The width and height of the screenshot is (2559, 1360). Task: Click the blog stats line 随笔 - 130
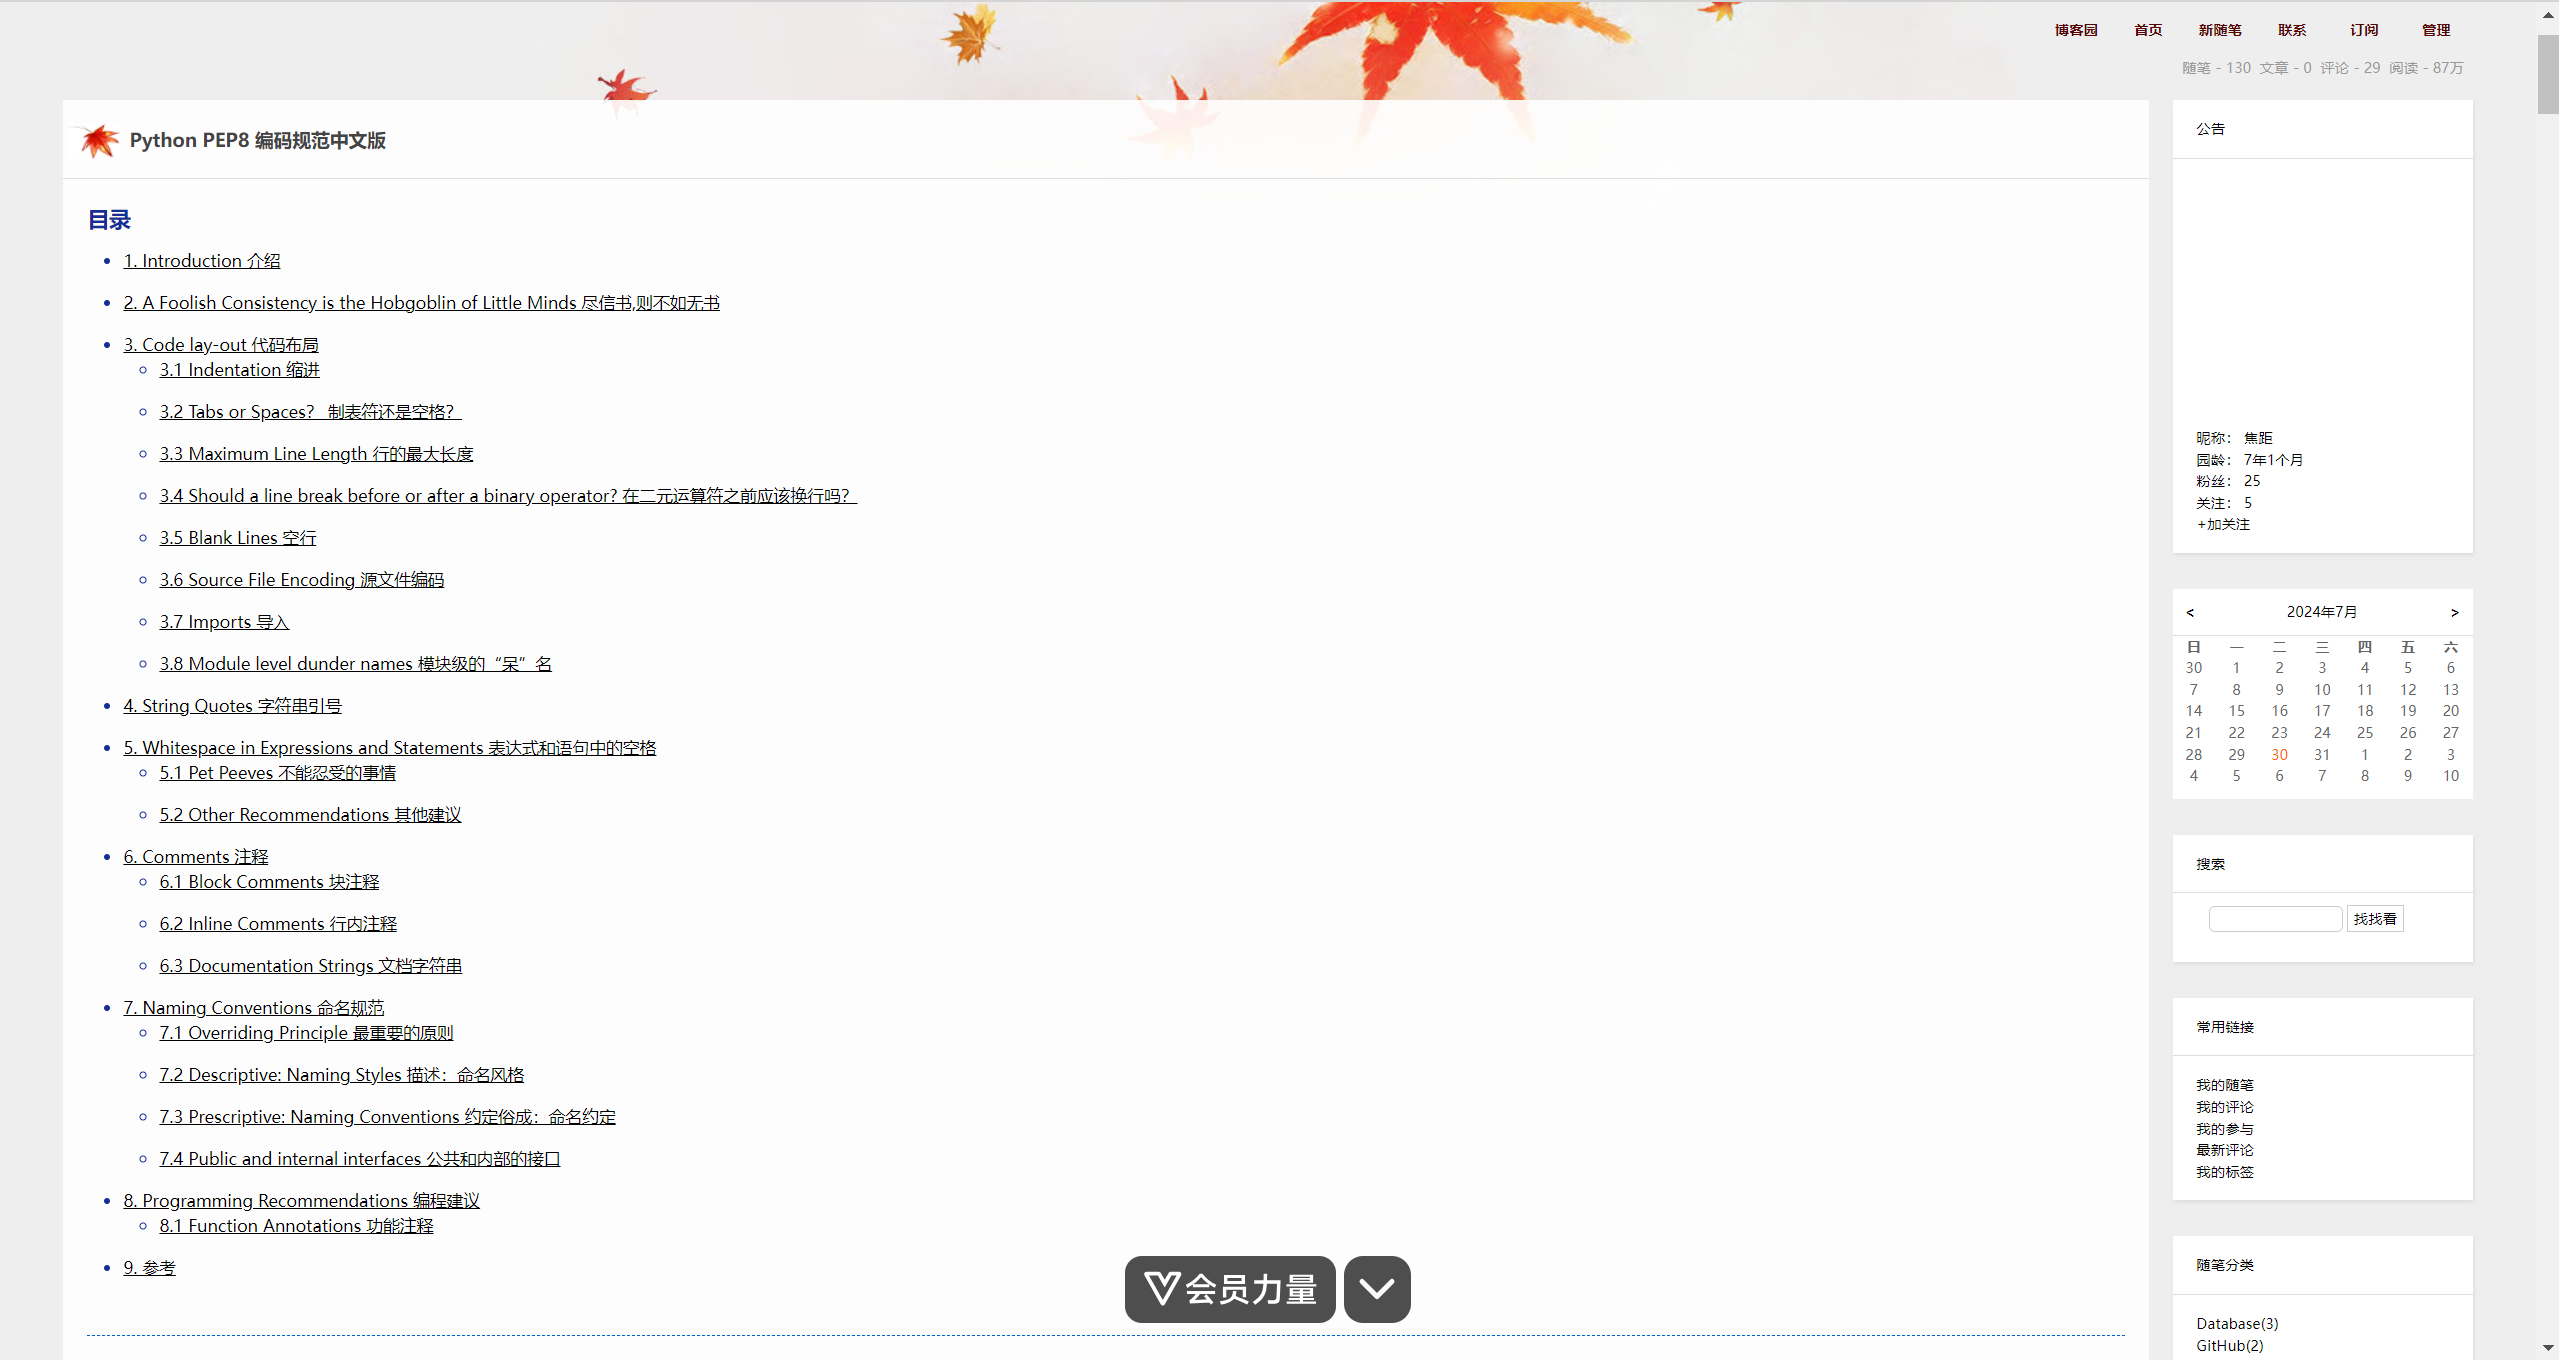pos(2216,68)
